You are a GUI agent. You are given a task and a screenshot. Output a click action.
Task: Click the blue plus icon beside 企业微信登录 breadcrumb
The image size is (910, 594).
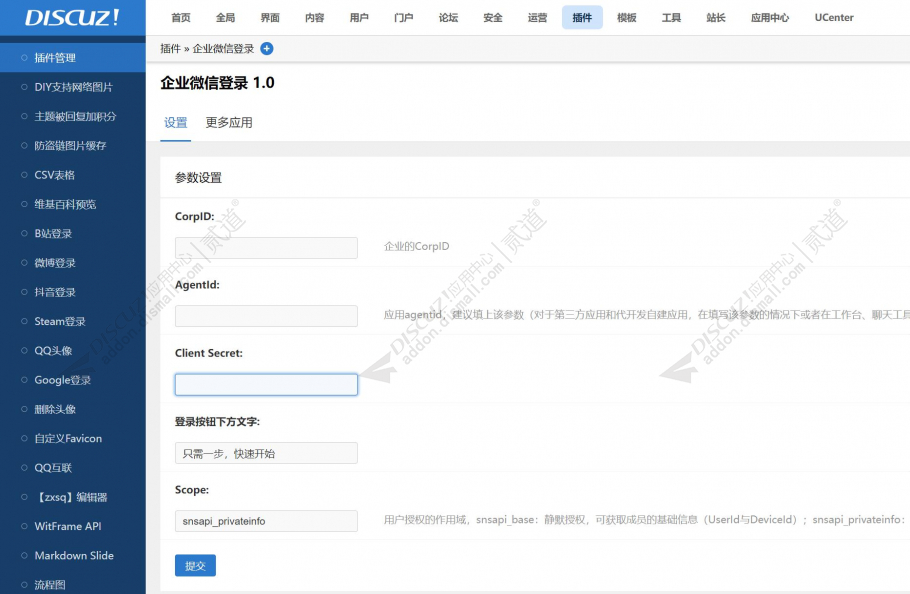pyautogui.click(x=267, y=49)
